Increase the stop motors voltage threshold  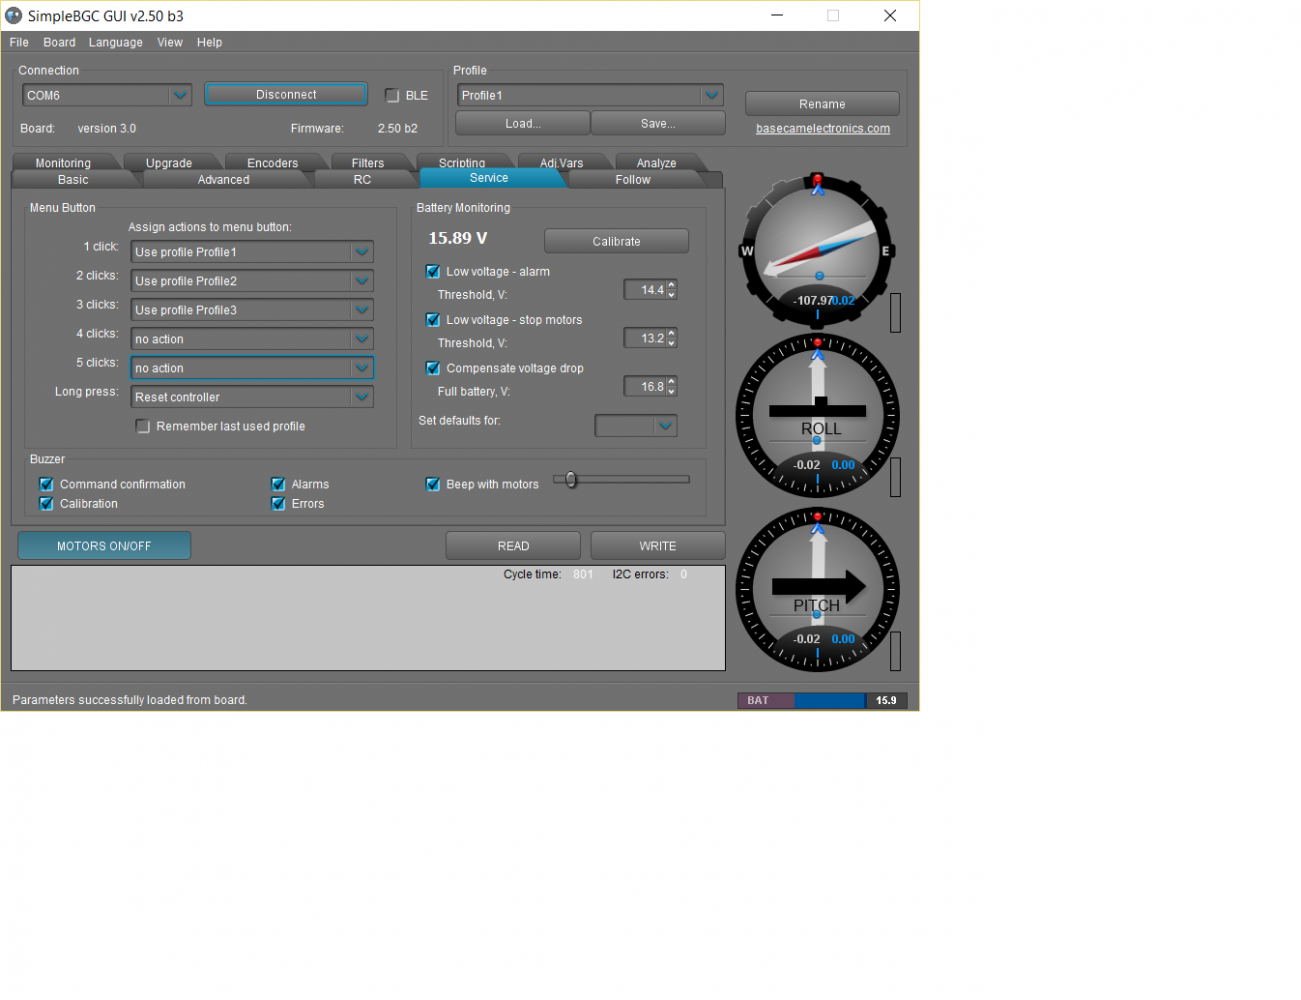coord(672,333)
